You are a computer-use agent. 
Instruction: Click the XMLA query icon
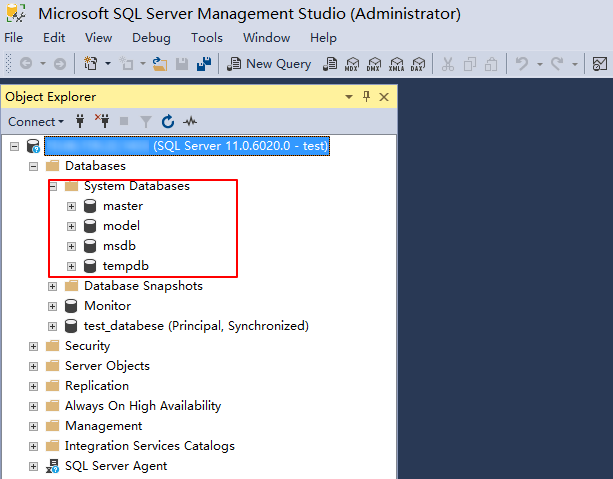tap(397, 64)
